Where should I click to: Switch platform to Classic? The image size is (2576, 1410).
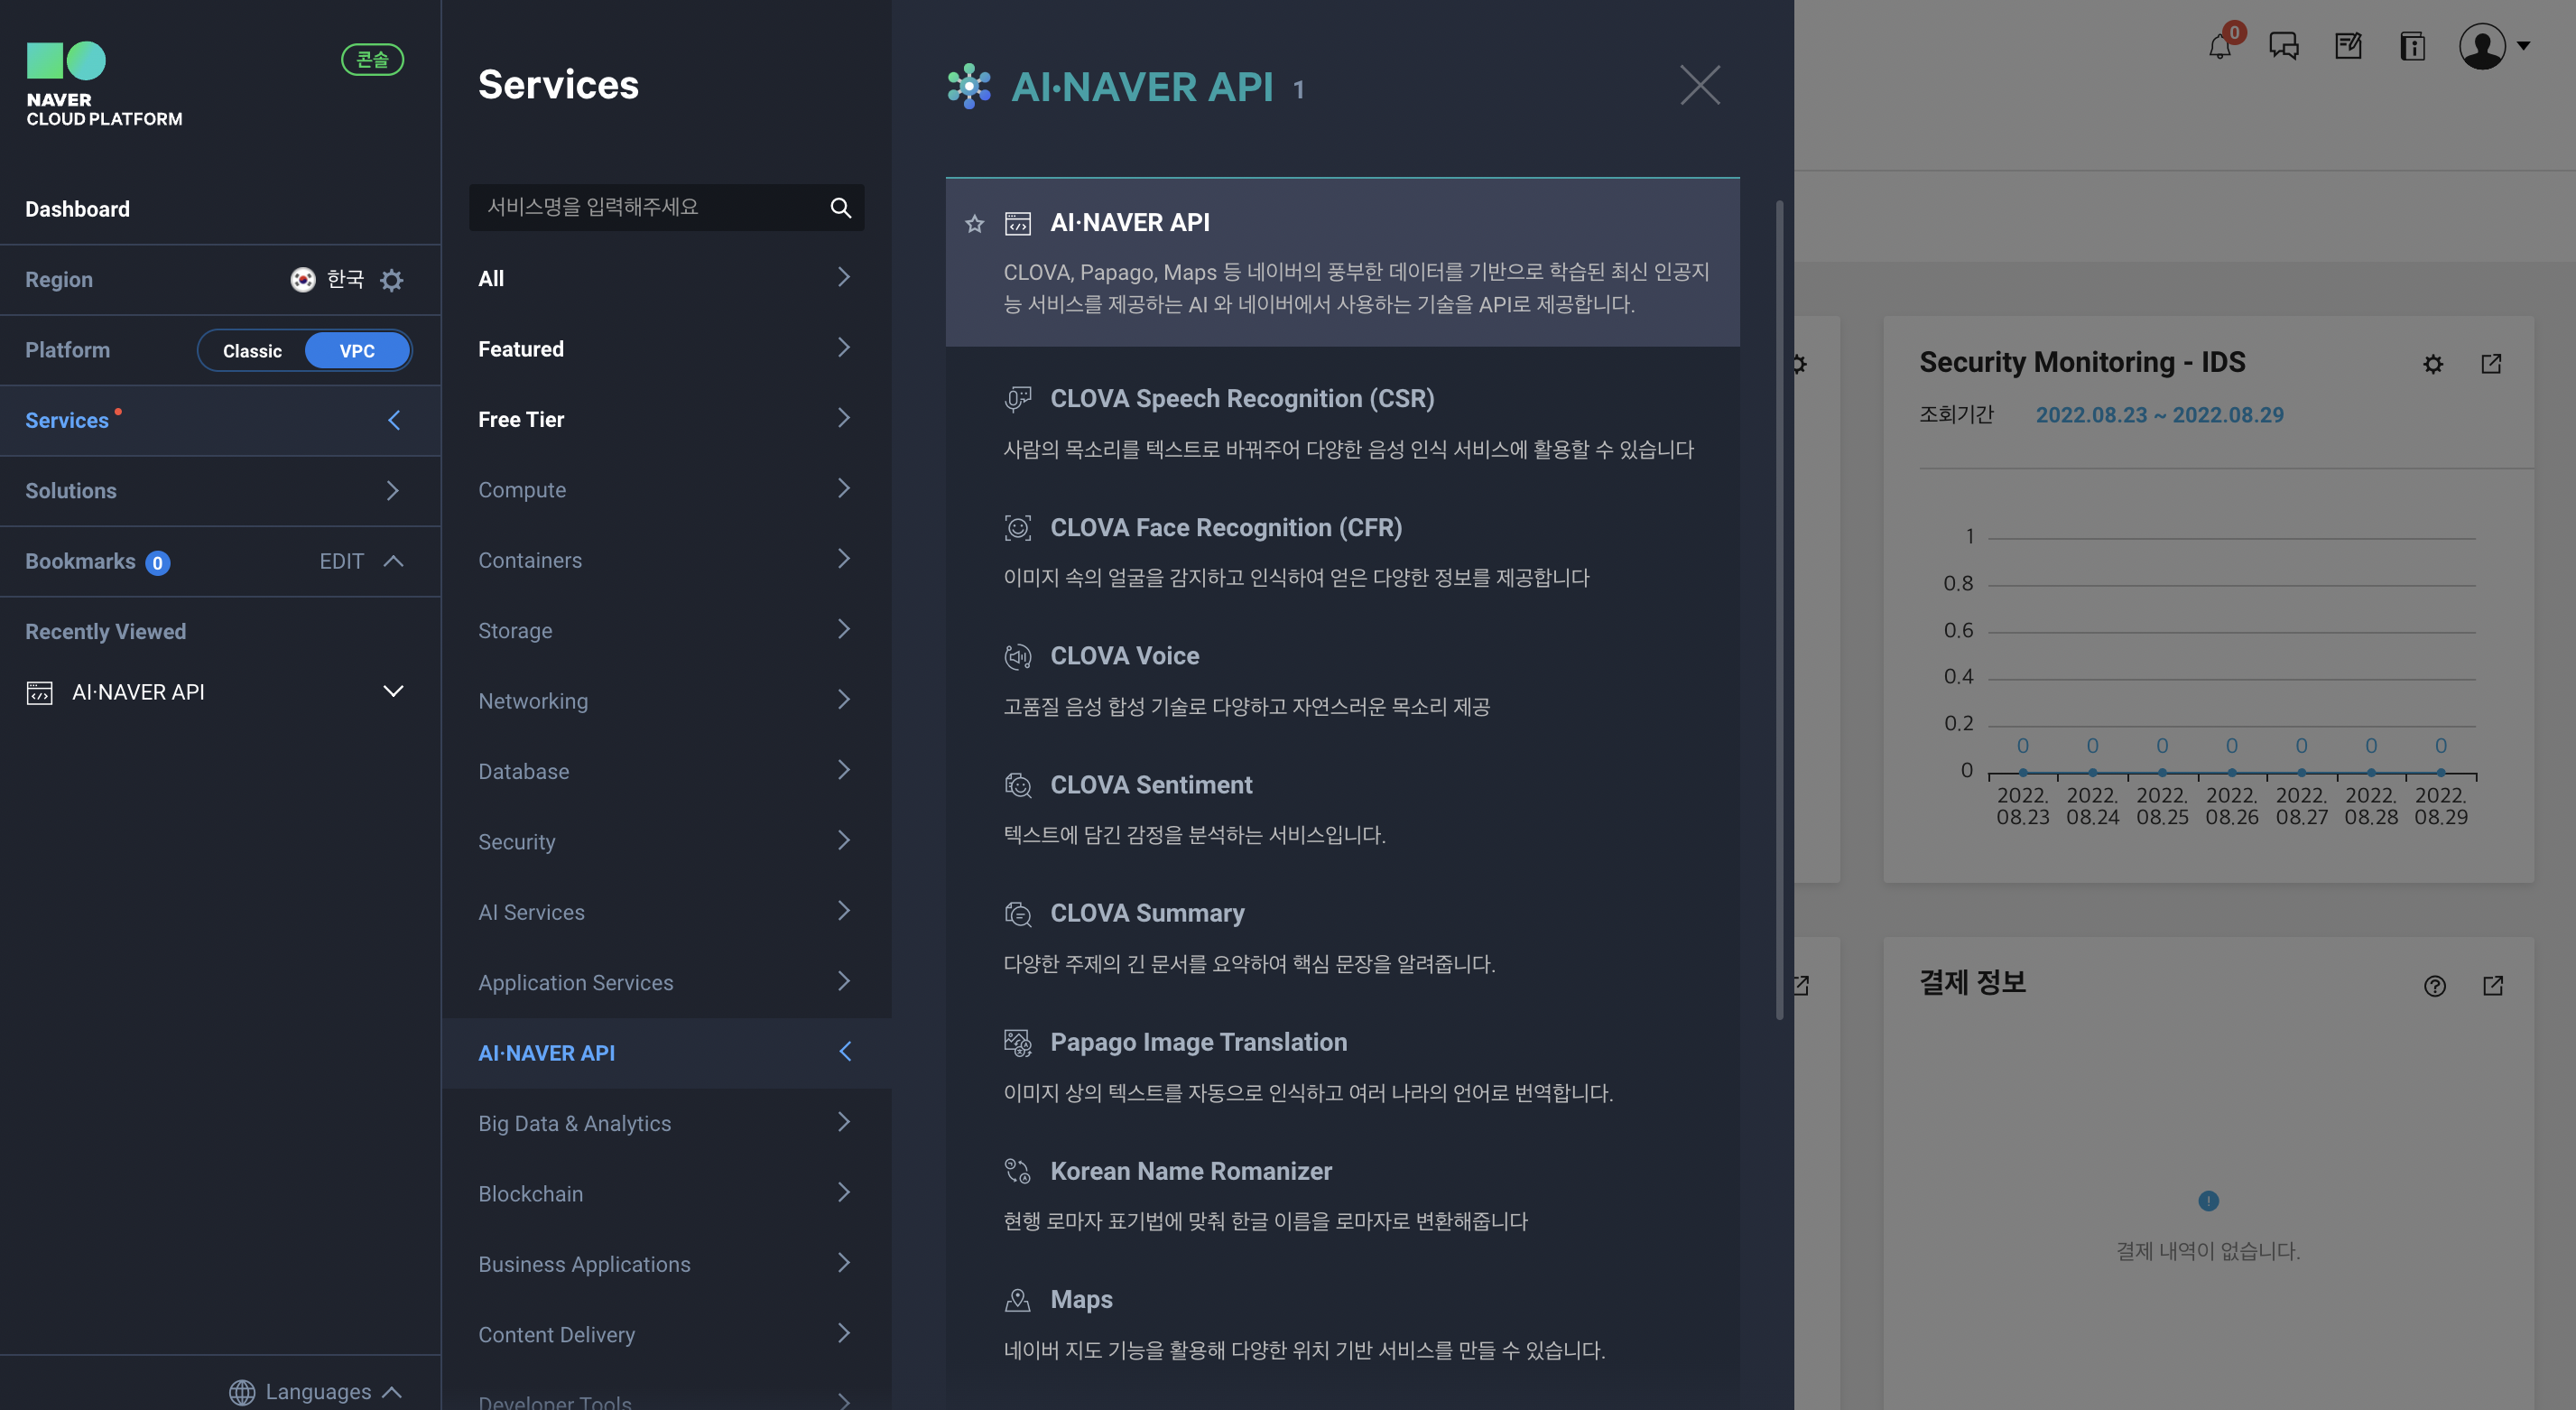(252, 351)
